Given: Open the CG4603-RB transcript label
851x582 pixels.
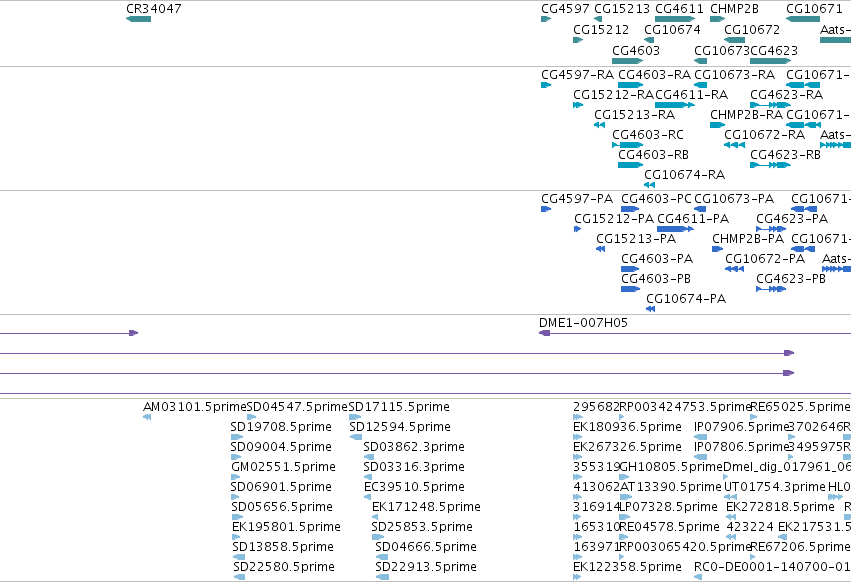Looking at the screenshot, I should click(653, 155).
